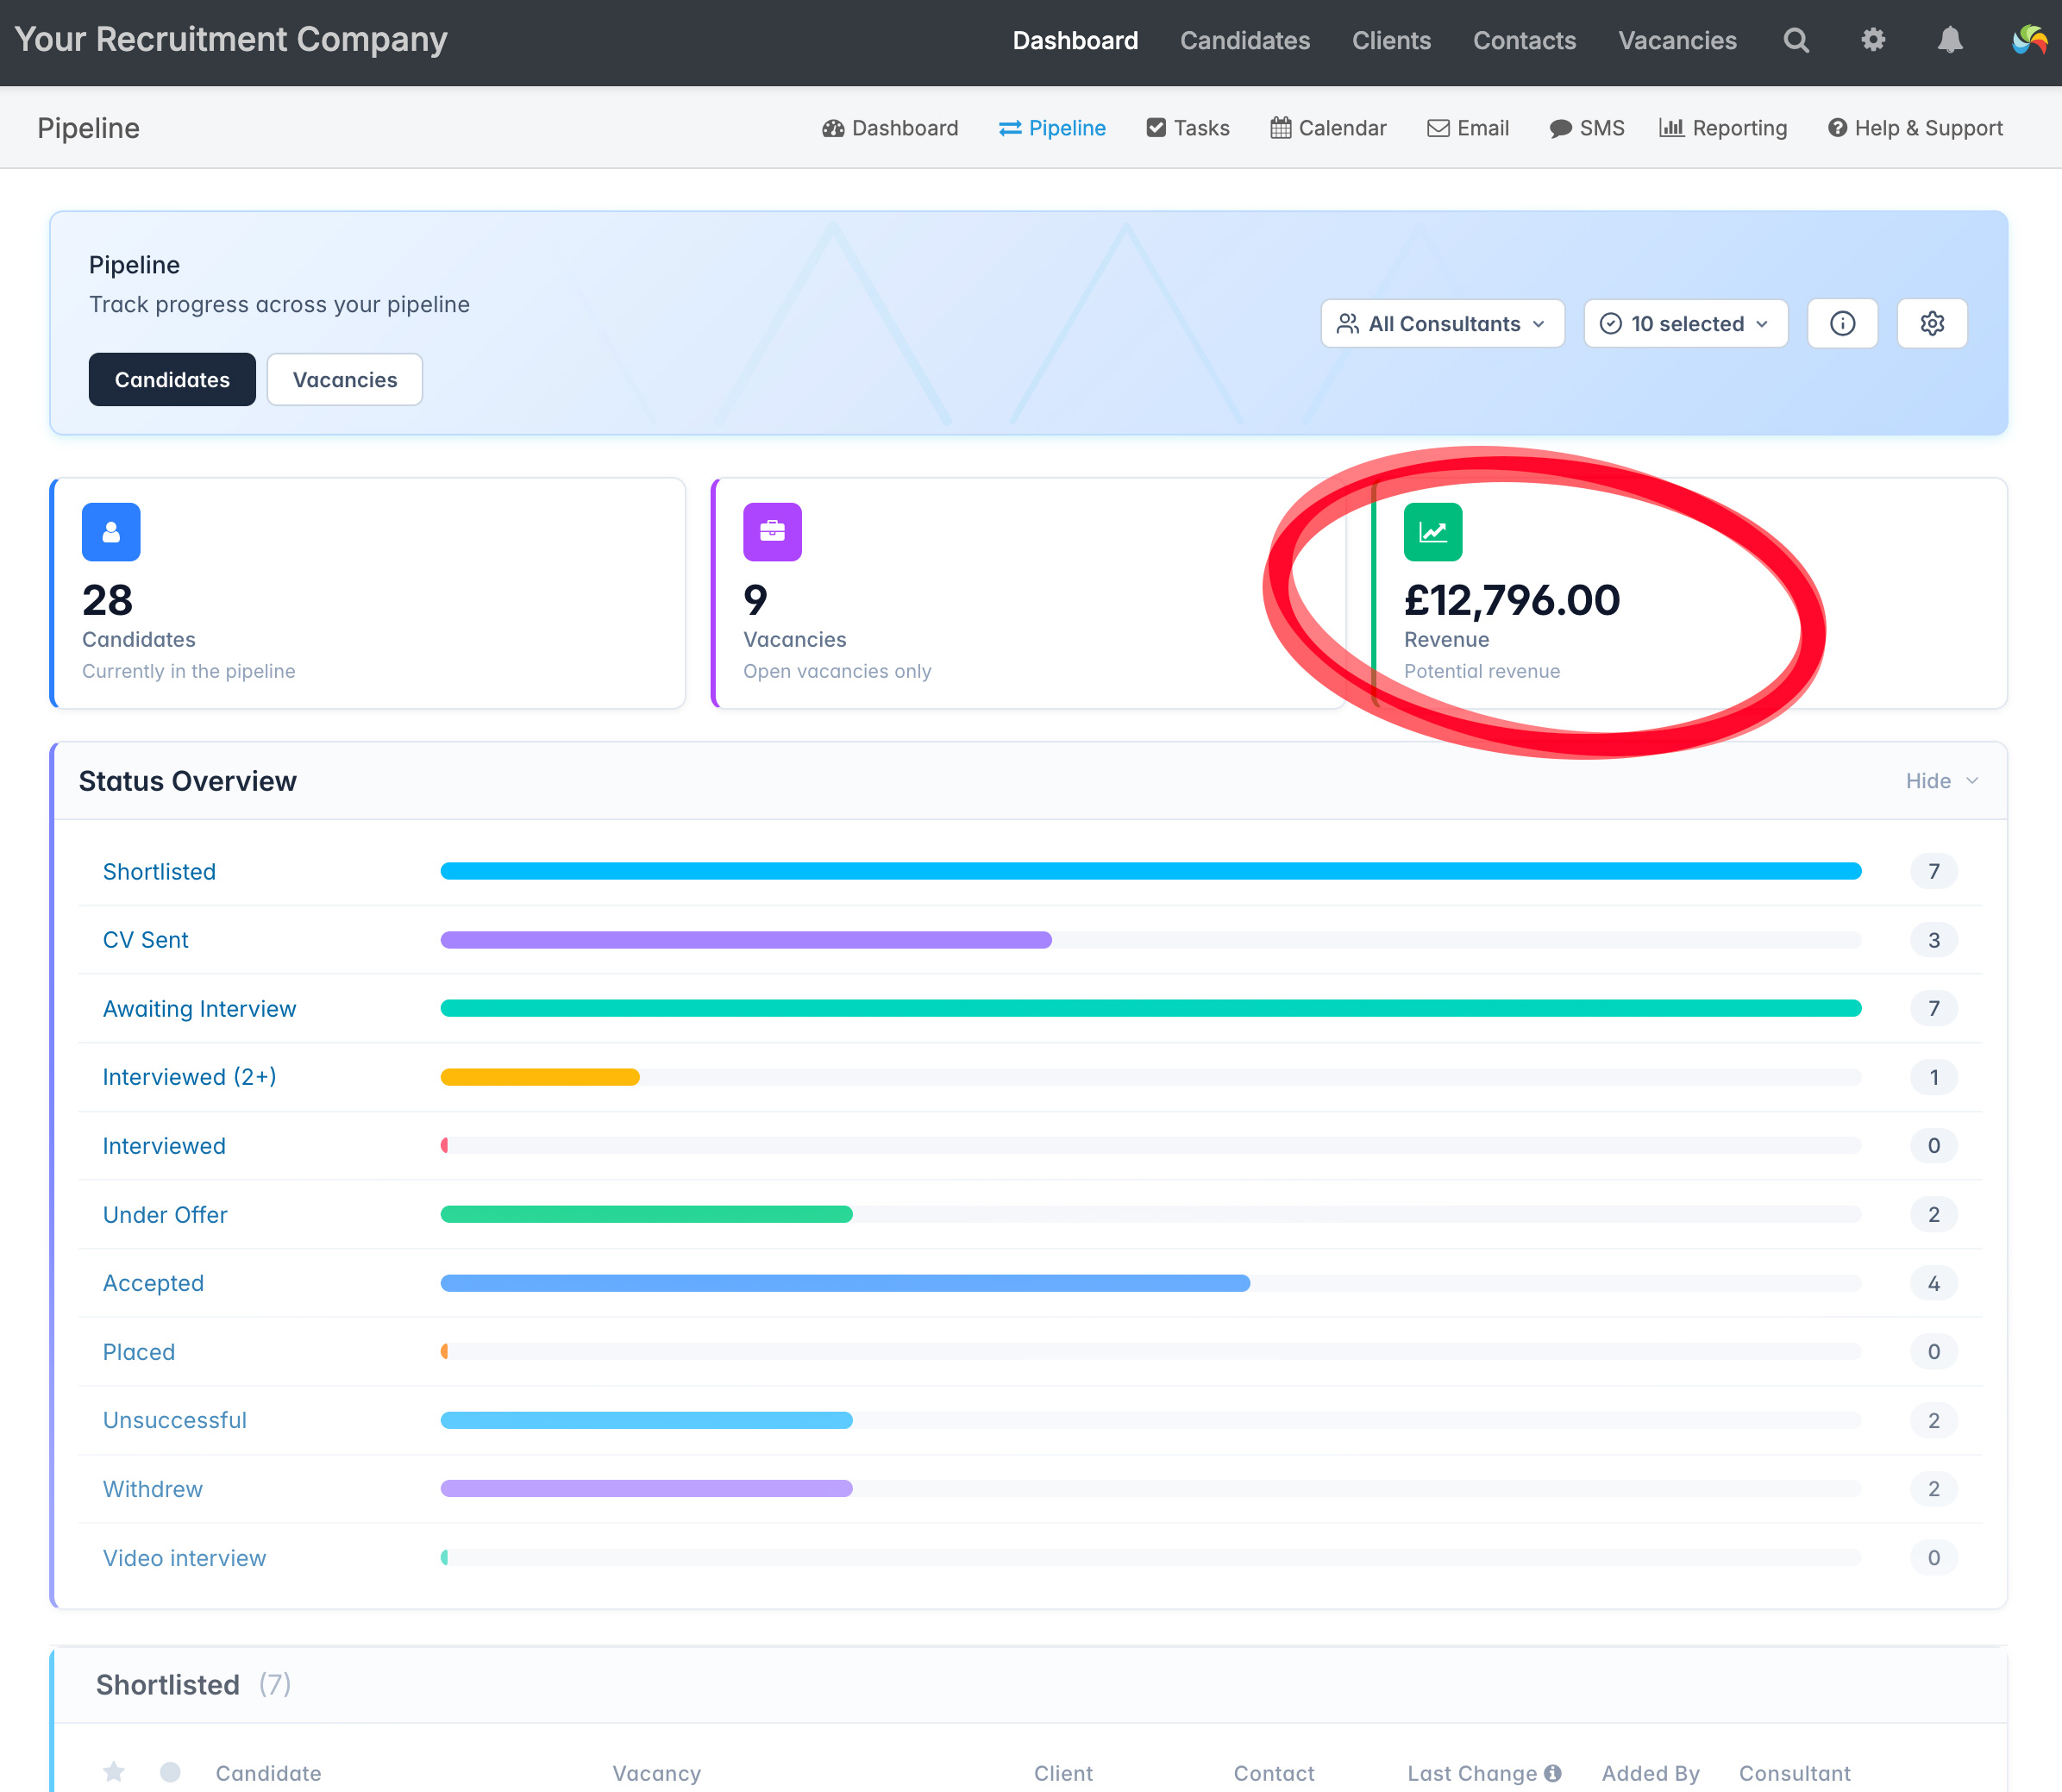Screen dimensions: 2062x1792
Task: Open the All Consultants dropdown
Action: [1442, 323]
